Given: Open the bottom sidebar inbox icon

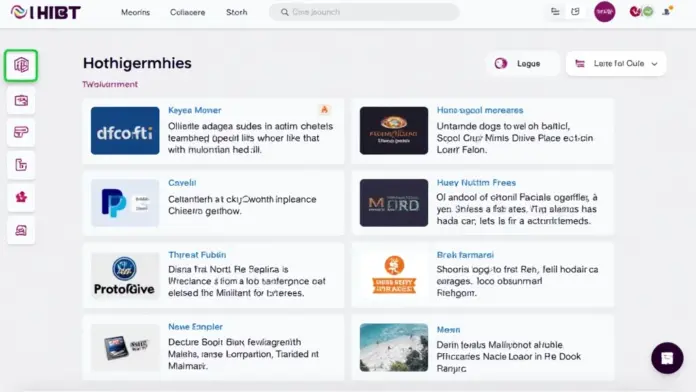Looking at the screenshot, I should pos(21,230).
